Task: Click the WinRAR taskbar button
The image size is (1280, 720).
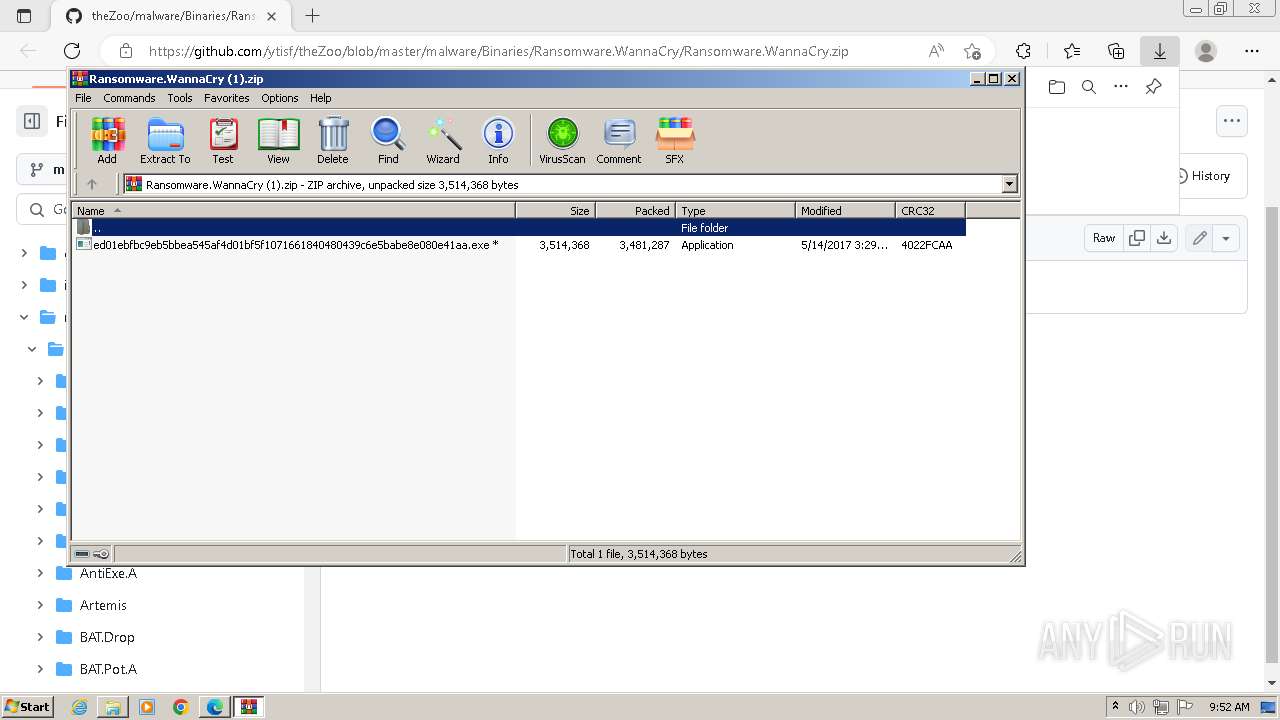Action: (x=248, y=707)
